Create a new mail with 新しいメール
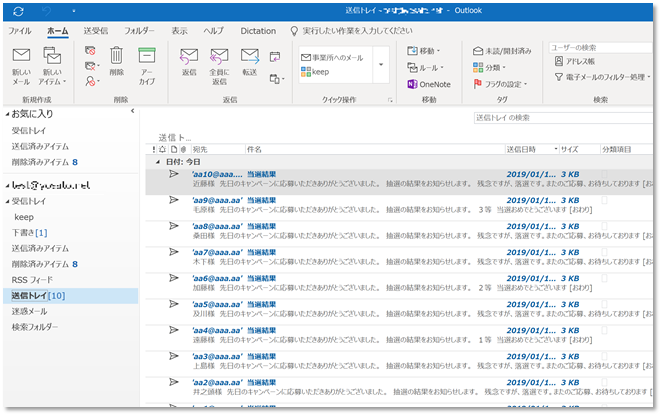Viewport: 662px width, 416px height. click(21, 65)
